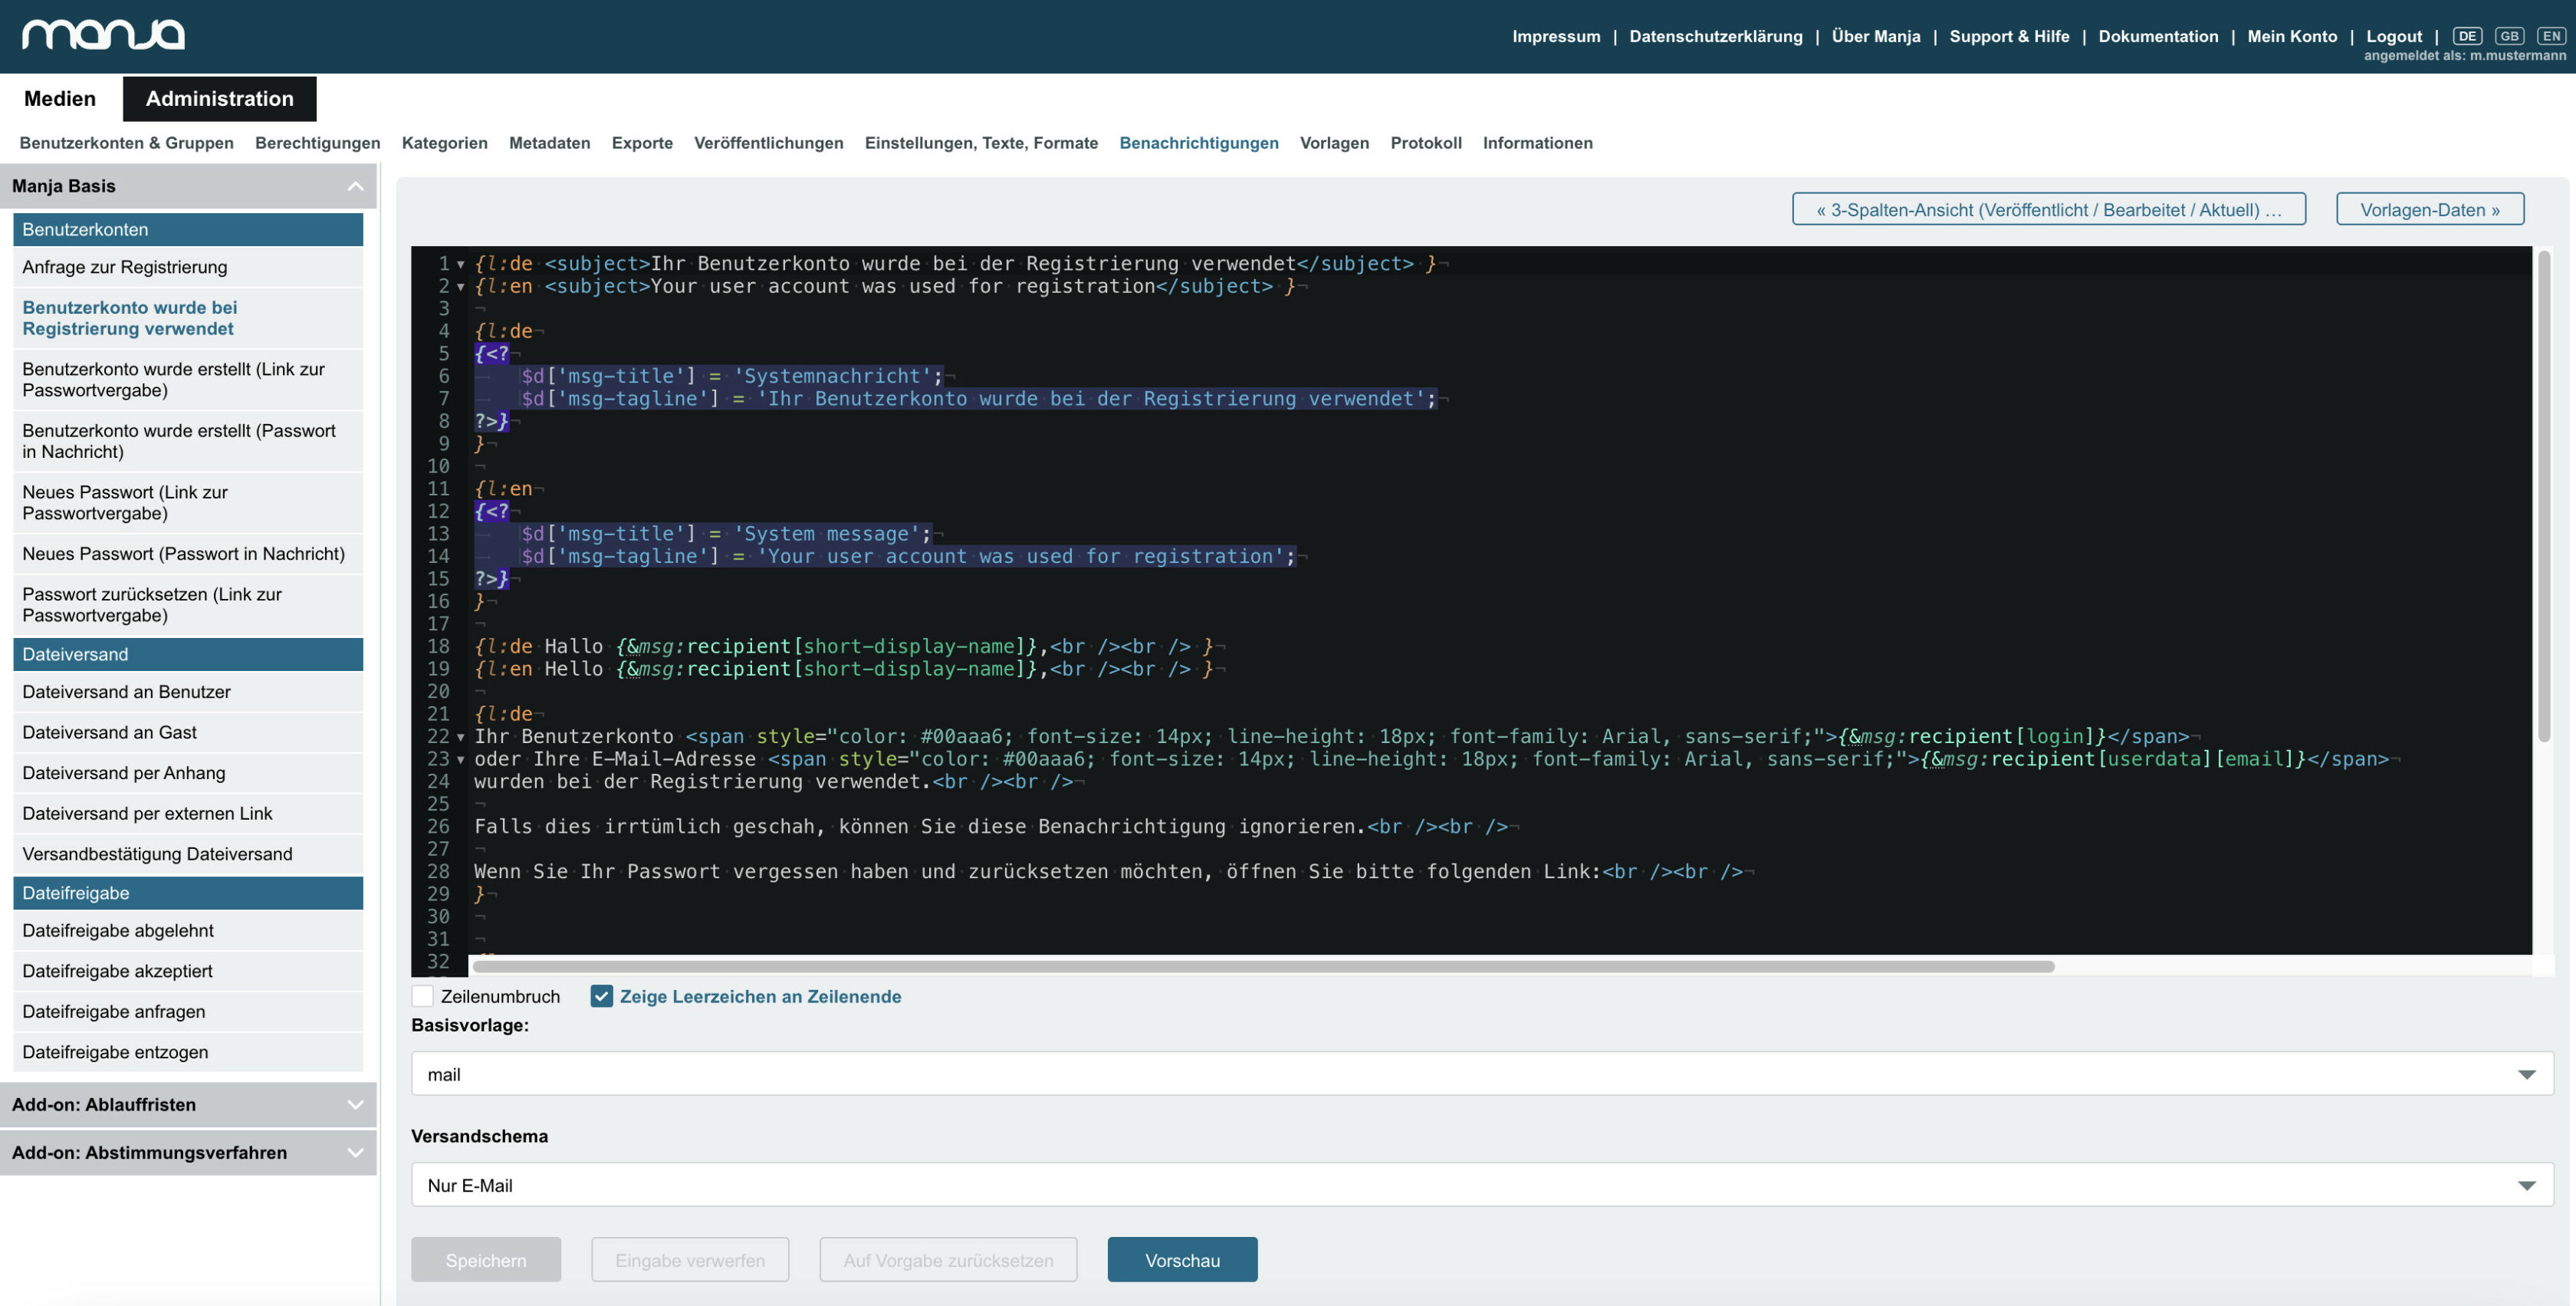2576x1306 pixels.
Task: Switch language with the EN flag icon
Action: tap(2551, 36)
